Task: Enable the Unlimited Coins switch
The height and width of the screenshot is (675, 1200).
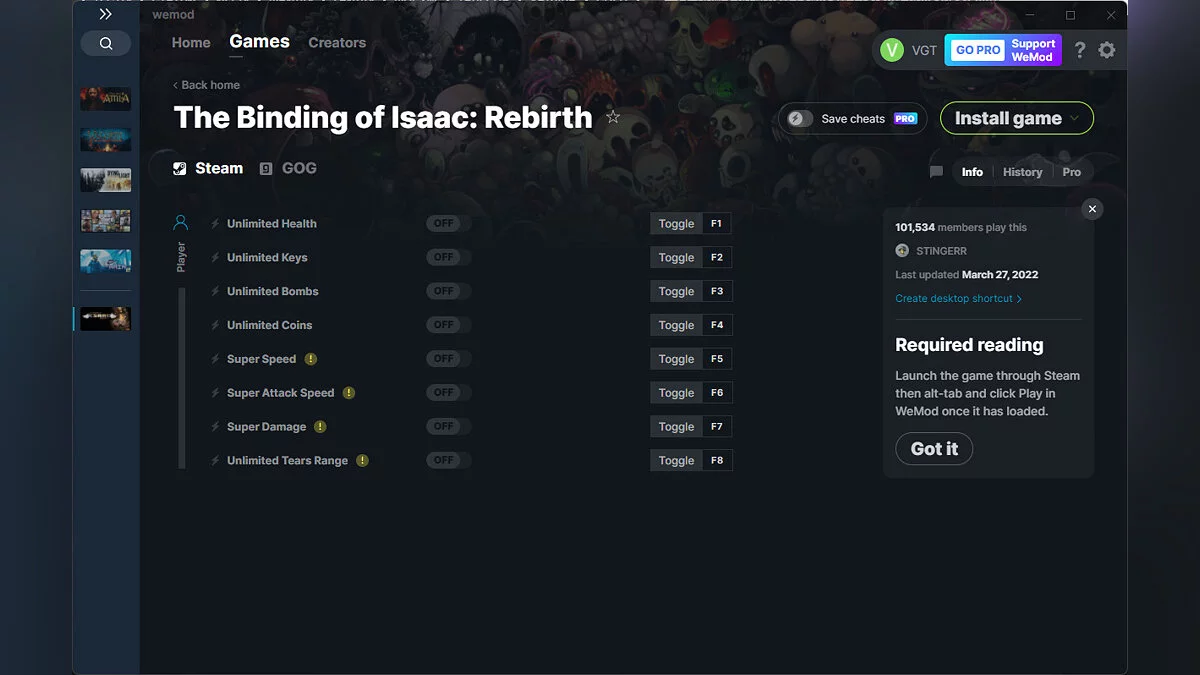Action: pyautogui.click(x=444, y=325)
